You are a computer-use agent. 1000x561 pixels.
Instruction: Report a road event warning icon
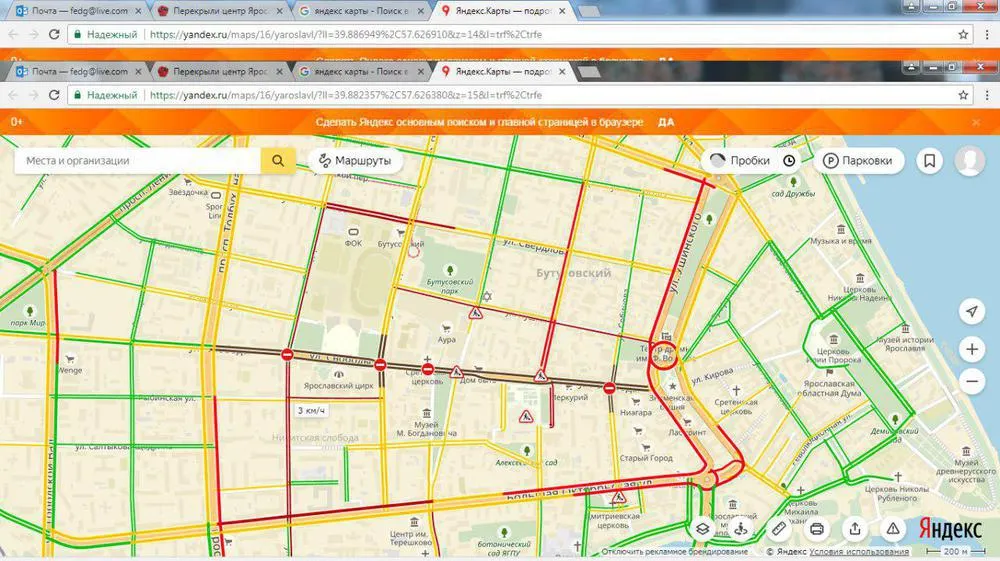coord(893,528)
